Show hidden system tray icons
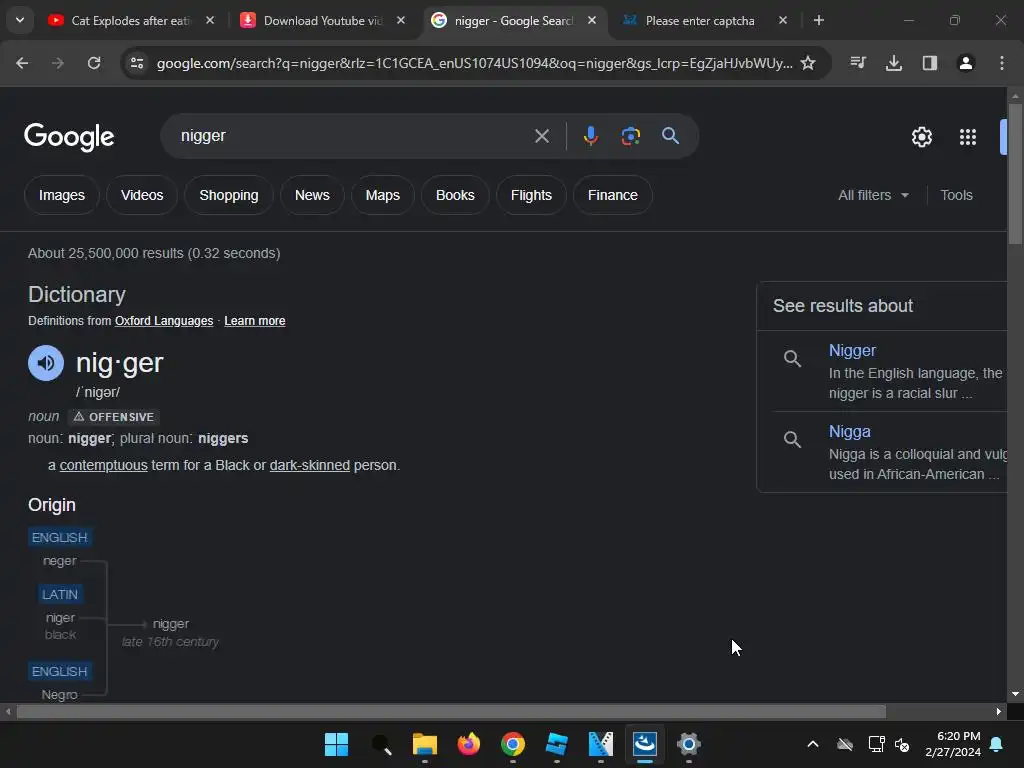Screen dimensions: 1024x768 point(813,744)
